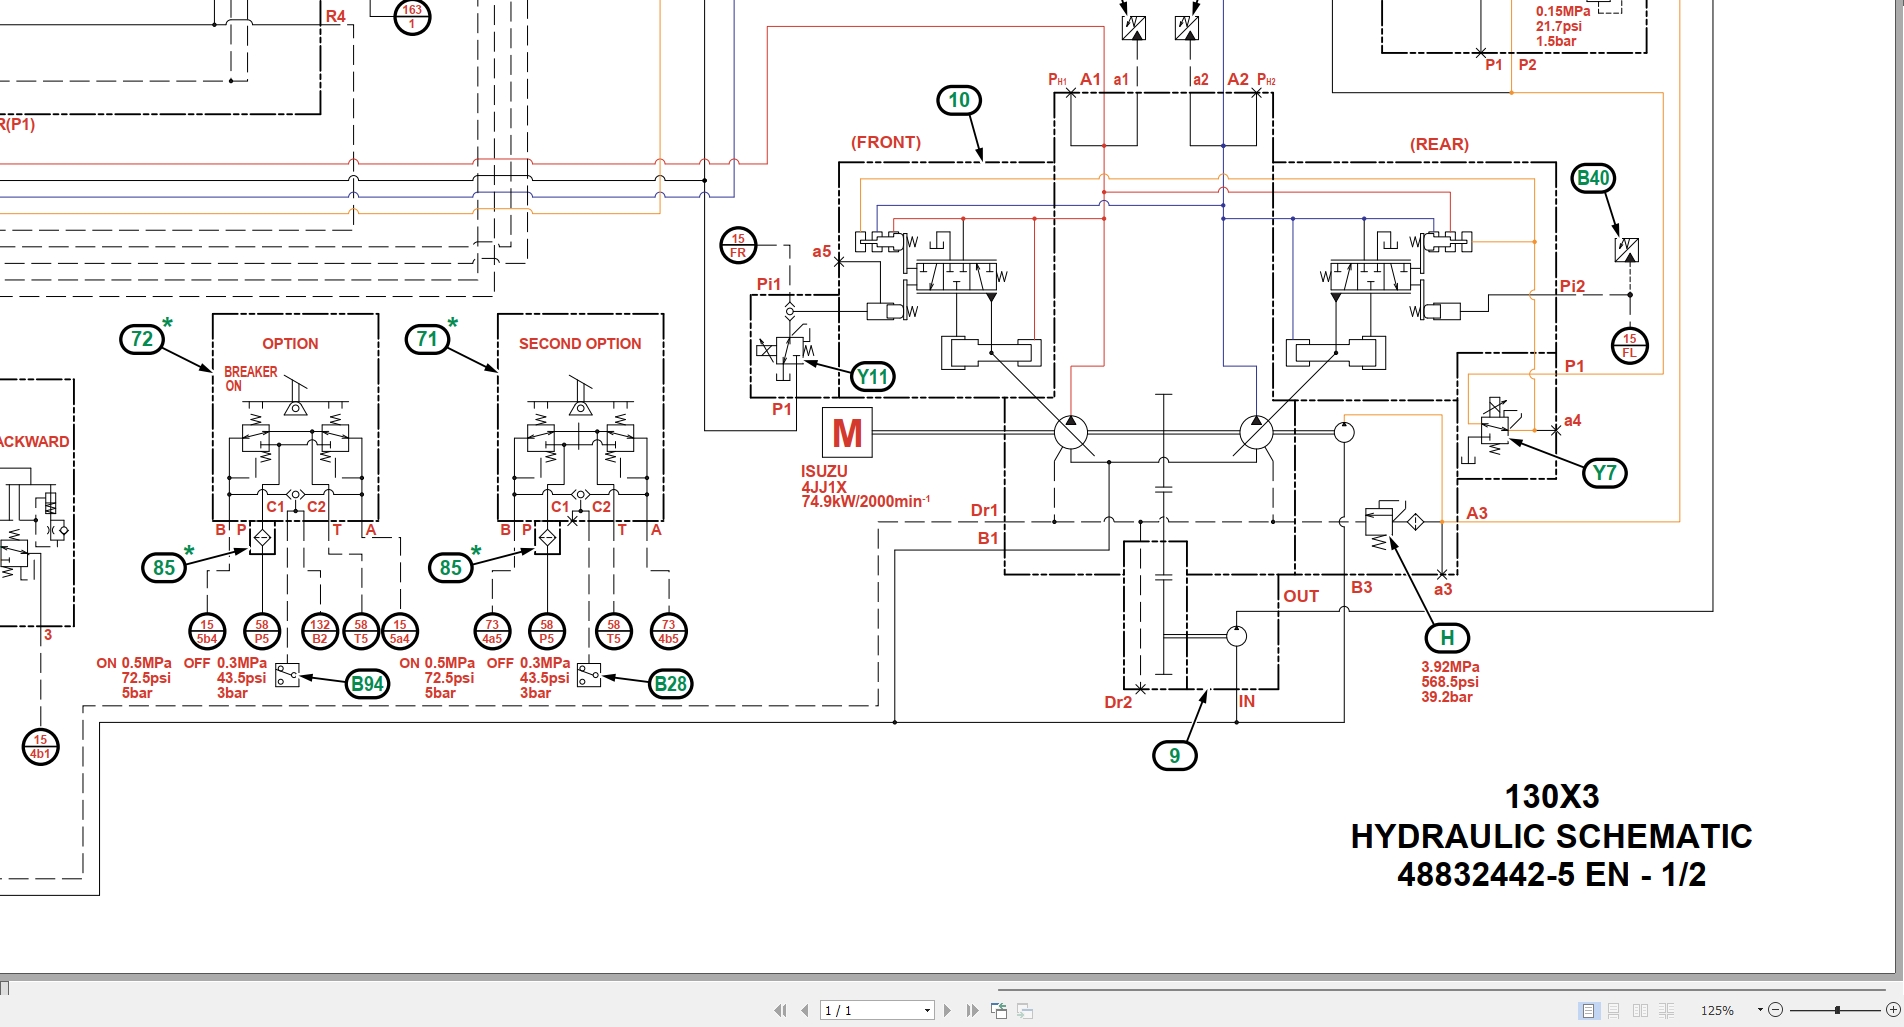Click callout 9 below the Dr2 port

[1175, 756]
